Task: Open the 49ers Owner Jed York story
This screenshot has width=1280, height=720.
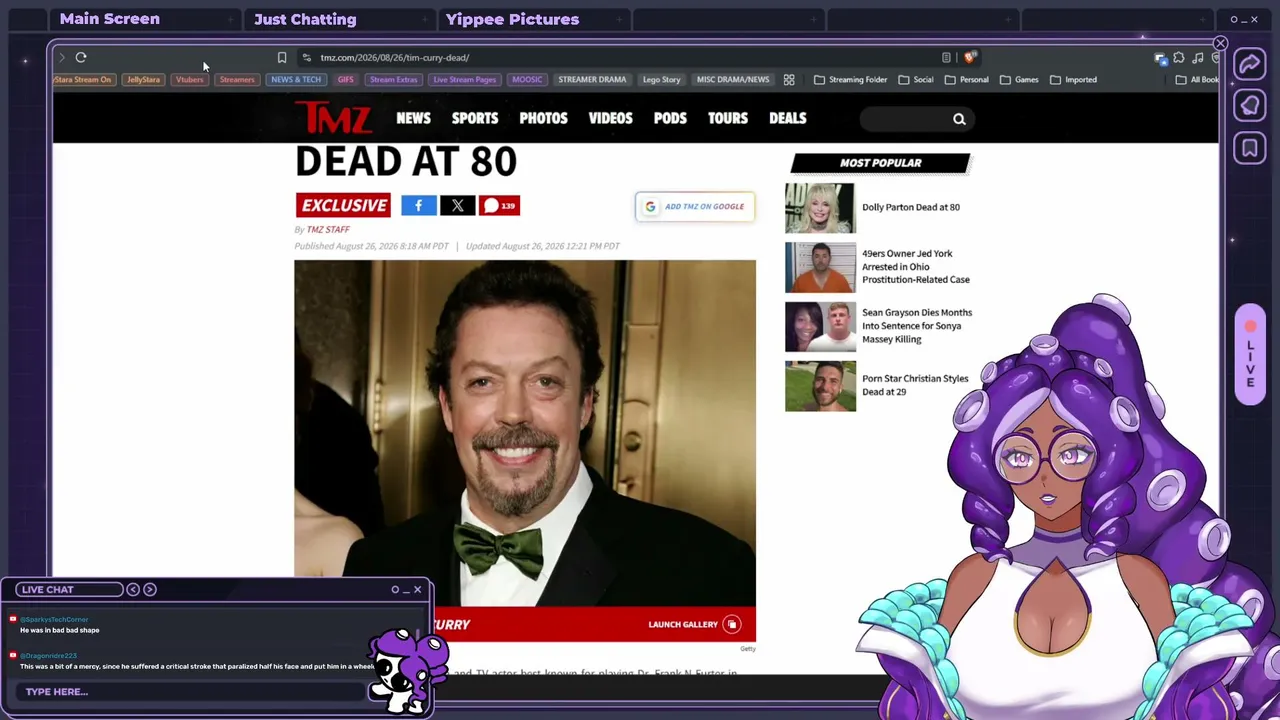Action: click(x=916, y=267)
